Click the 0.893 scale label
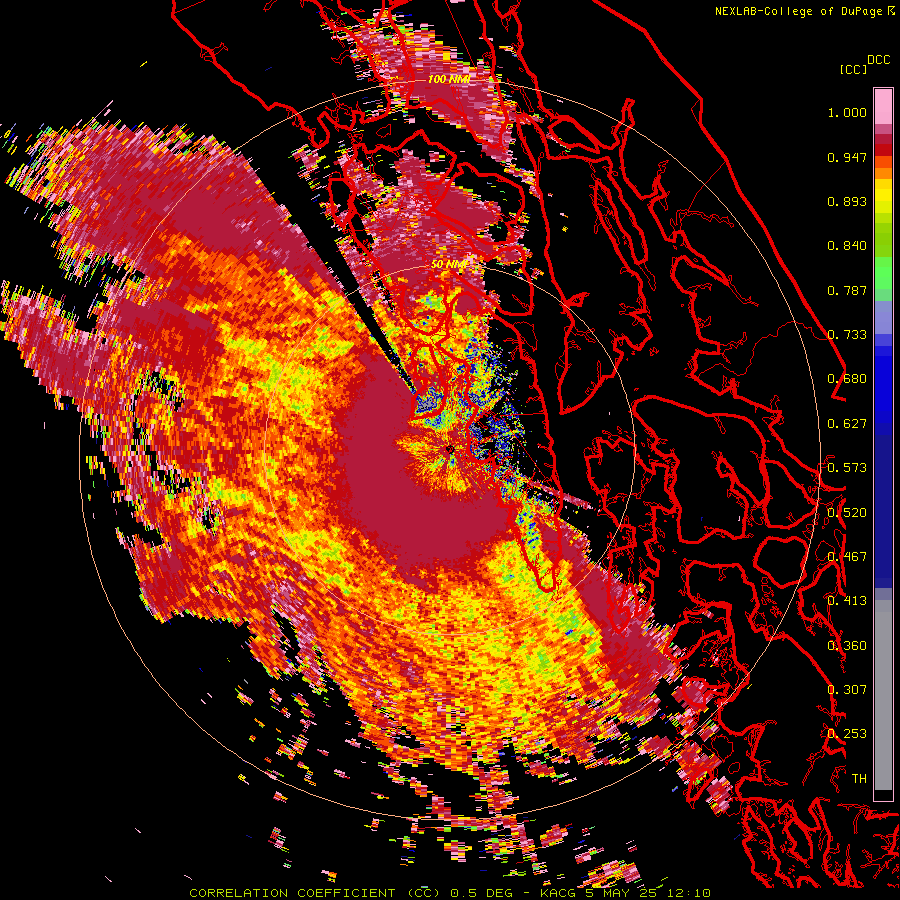Viewport: 900px width, 900px height. point(847,201)
